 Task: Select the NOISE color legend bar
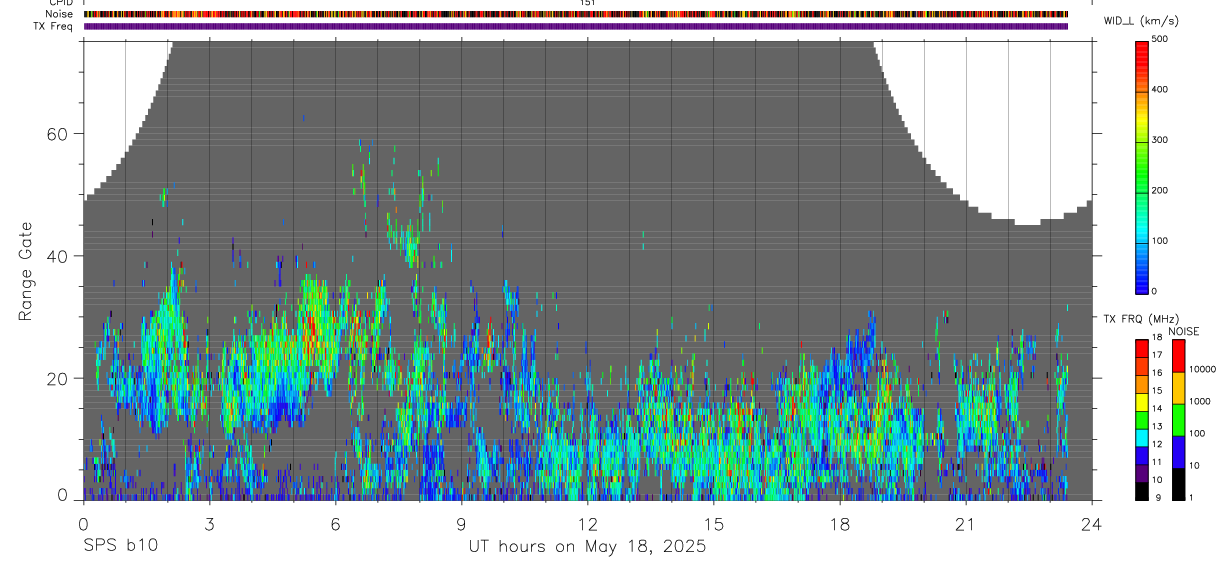point(1178,420)
